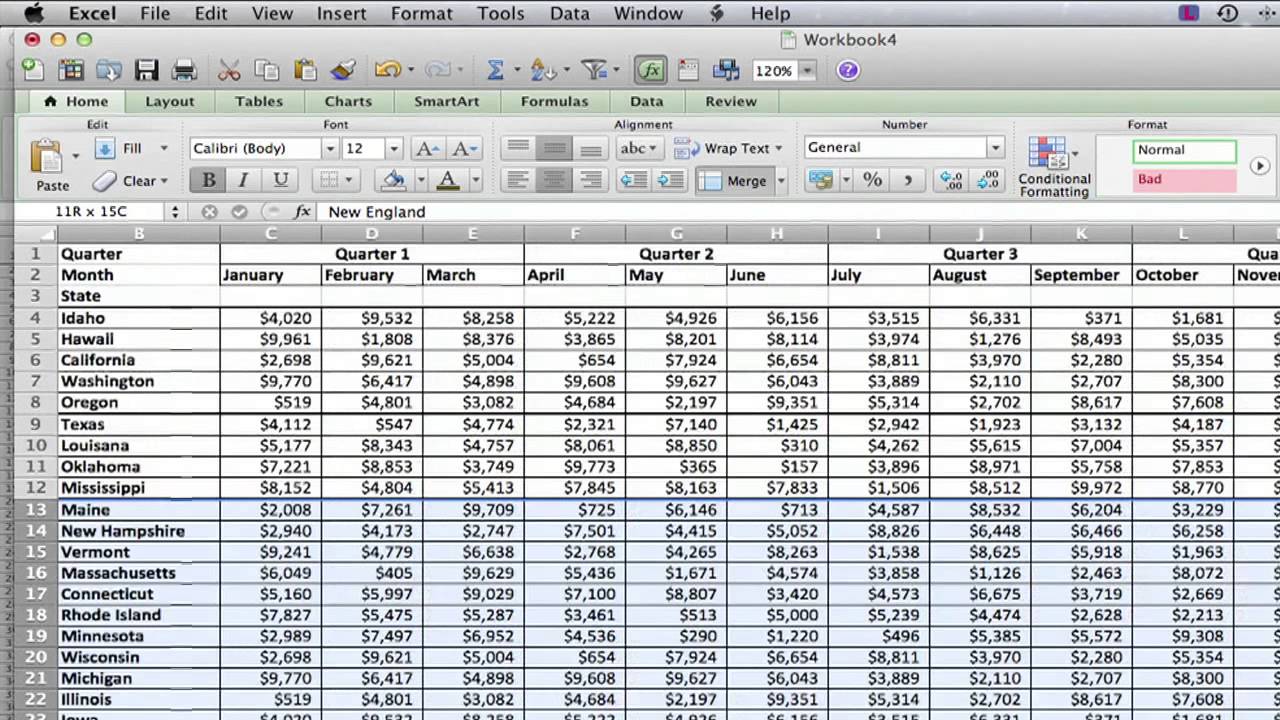
Task: Apply Filter using the funnel icon
Action: 594,70
